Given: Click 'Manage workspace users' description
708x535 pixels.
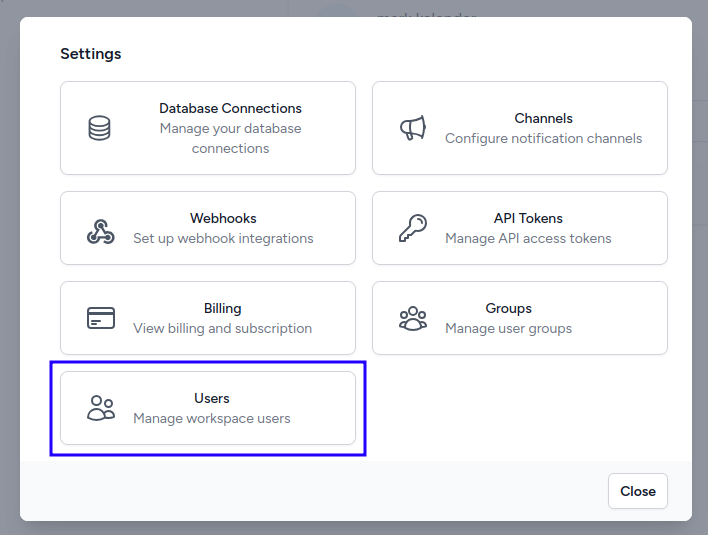Looking at the screenshot, I should pyautogui.click(x=212, y=418).
